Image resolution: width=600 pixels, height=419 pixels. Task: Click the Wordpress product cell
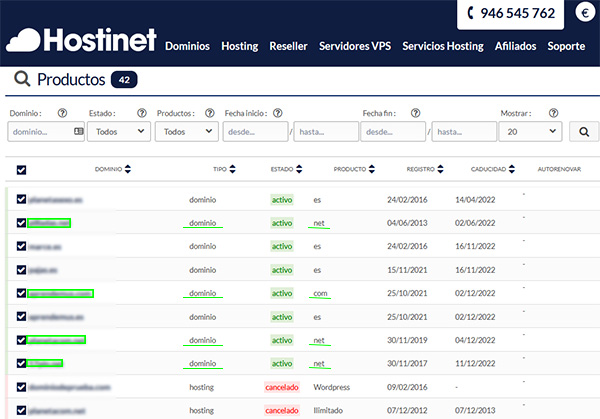click(x=331, y=387)
